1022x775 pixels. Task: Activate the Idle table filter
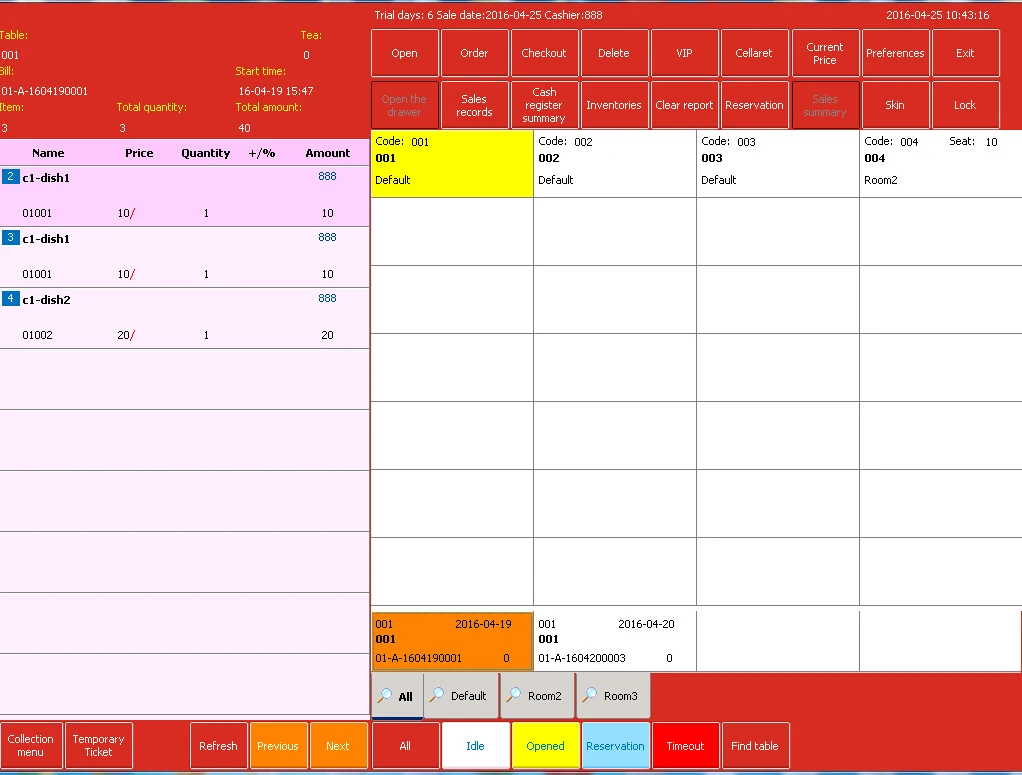pyautogui.click(x=475, y=745)
